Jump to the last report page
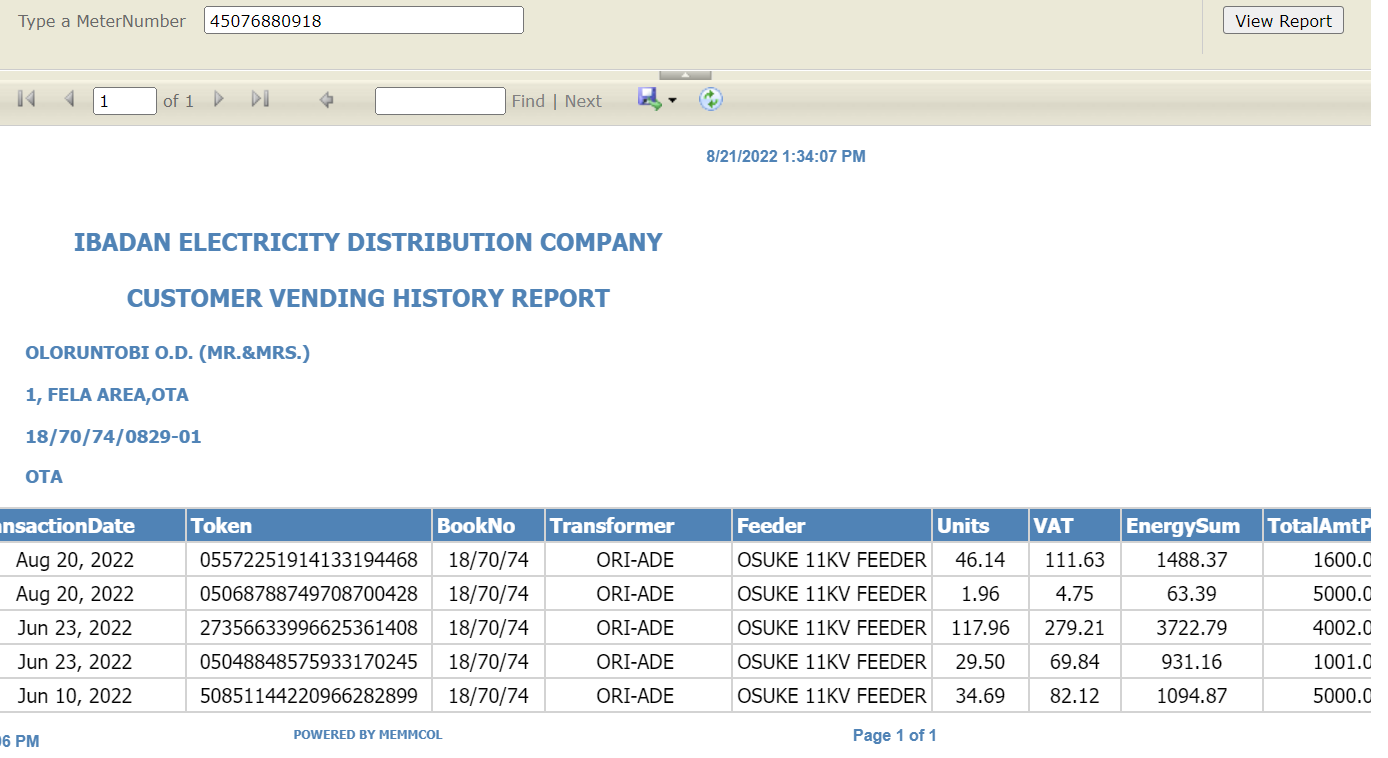 point(260,99)
